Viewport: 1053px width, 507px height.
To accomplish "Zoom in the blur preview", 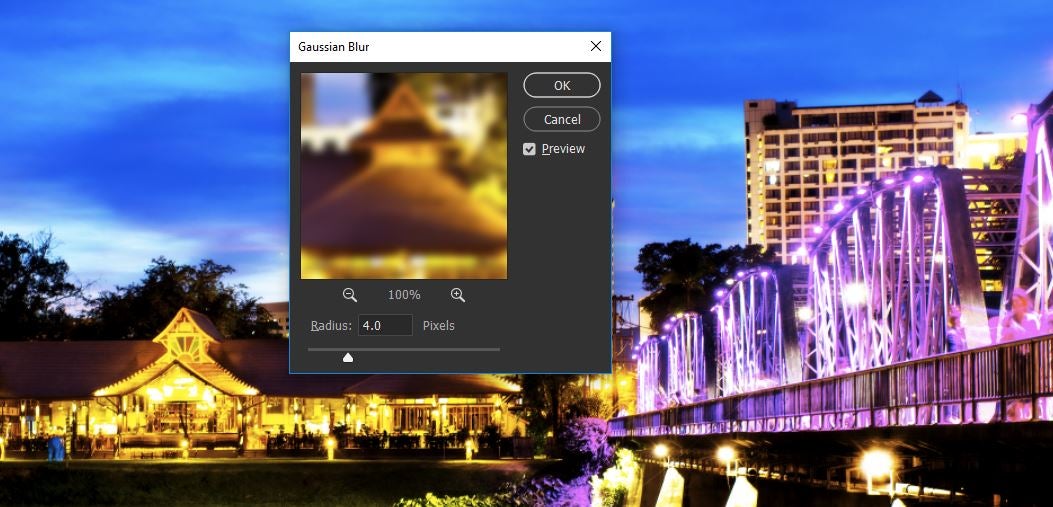I will (458, 295).
